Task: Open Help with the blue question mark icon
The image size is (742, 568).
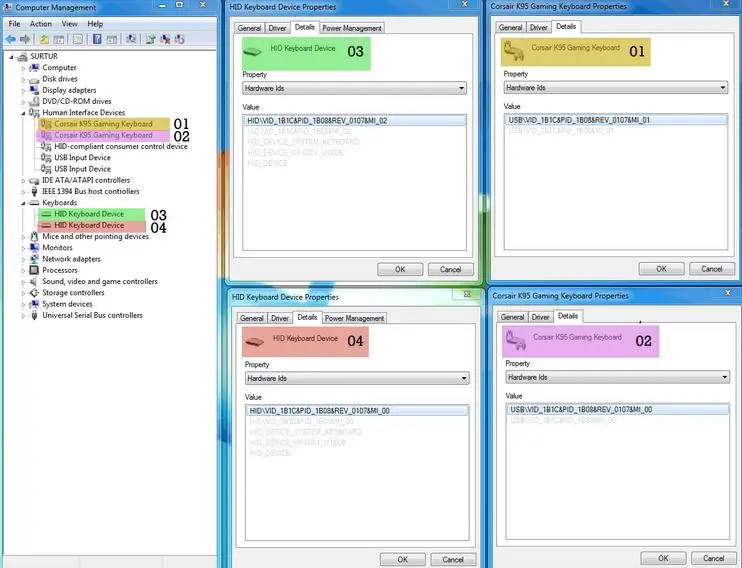Action: [97, 39]
